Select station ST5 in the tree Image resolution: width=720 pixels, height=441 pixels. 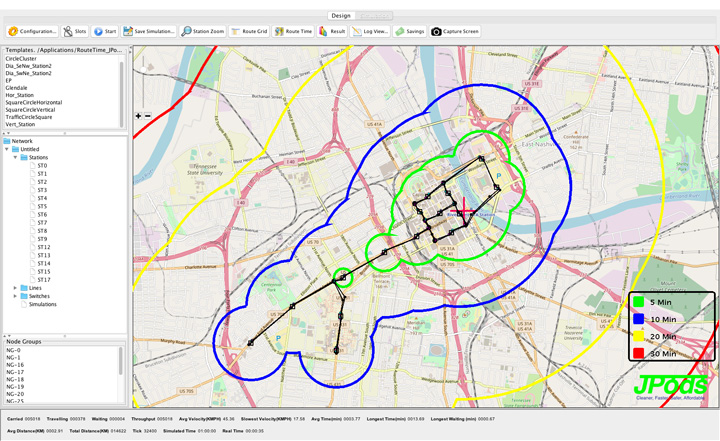pos(42,207)
